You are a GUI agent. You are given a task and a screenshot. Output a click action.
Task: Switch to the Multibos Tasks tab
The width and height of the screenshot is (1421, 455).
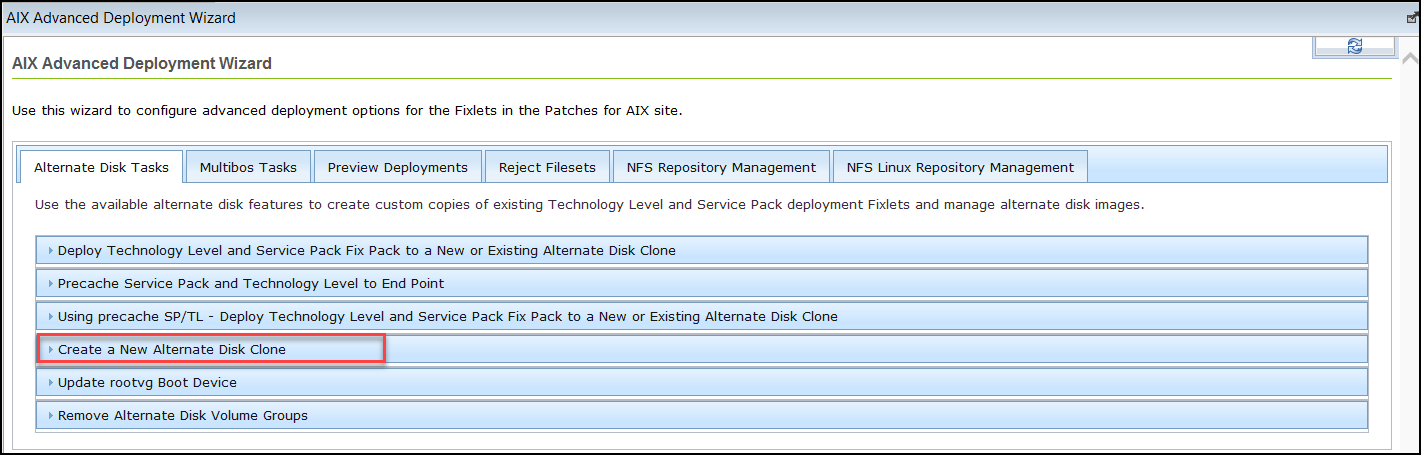tap(248, 167)
